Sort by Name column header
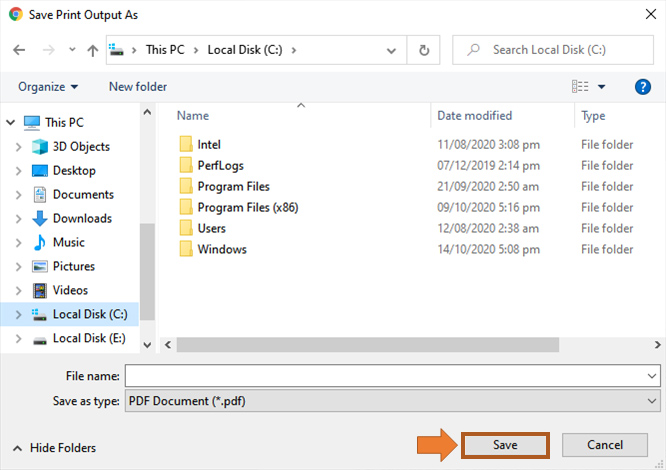Image resolution: width=666 pixels, height=470 pixels. tap(193, 115)
